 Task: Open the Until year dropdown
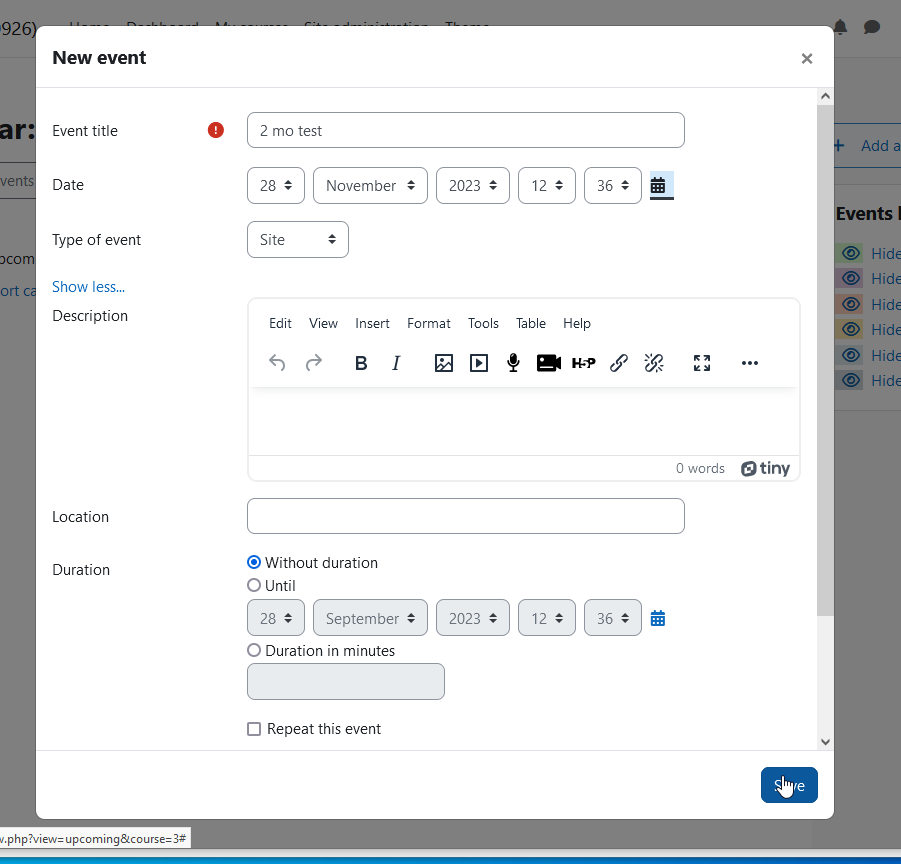tap(472, 618)
